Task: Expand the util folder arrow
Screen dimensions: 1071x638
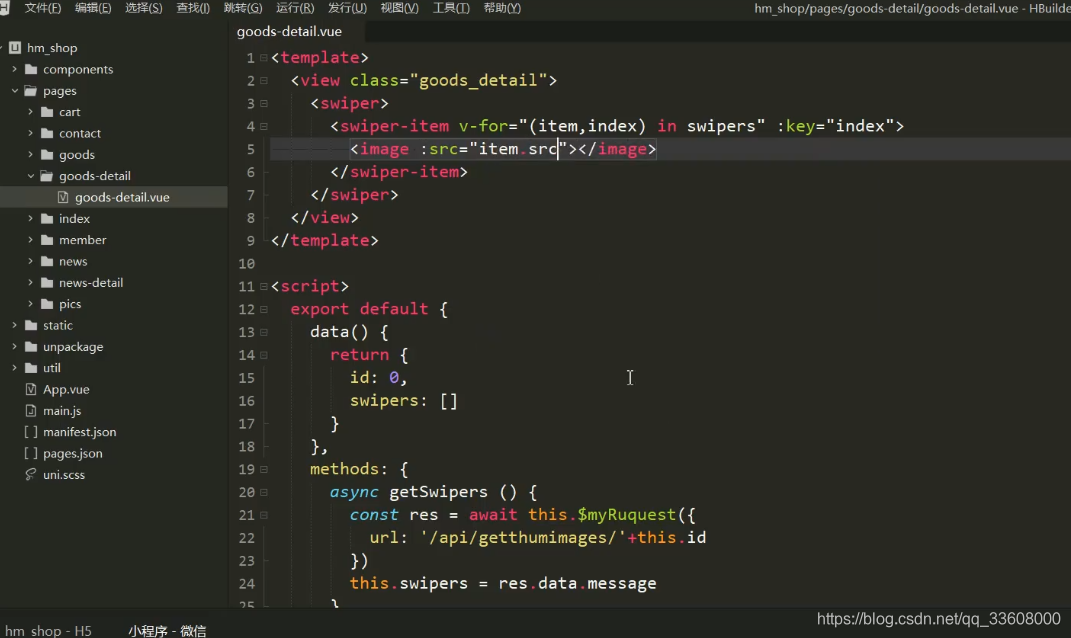Action: point(14,367)
